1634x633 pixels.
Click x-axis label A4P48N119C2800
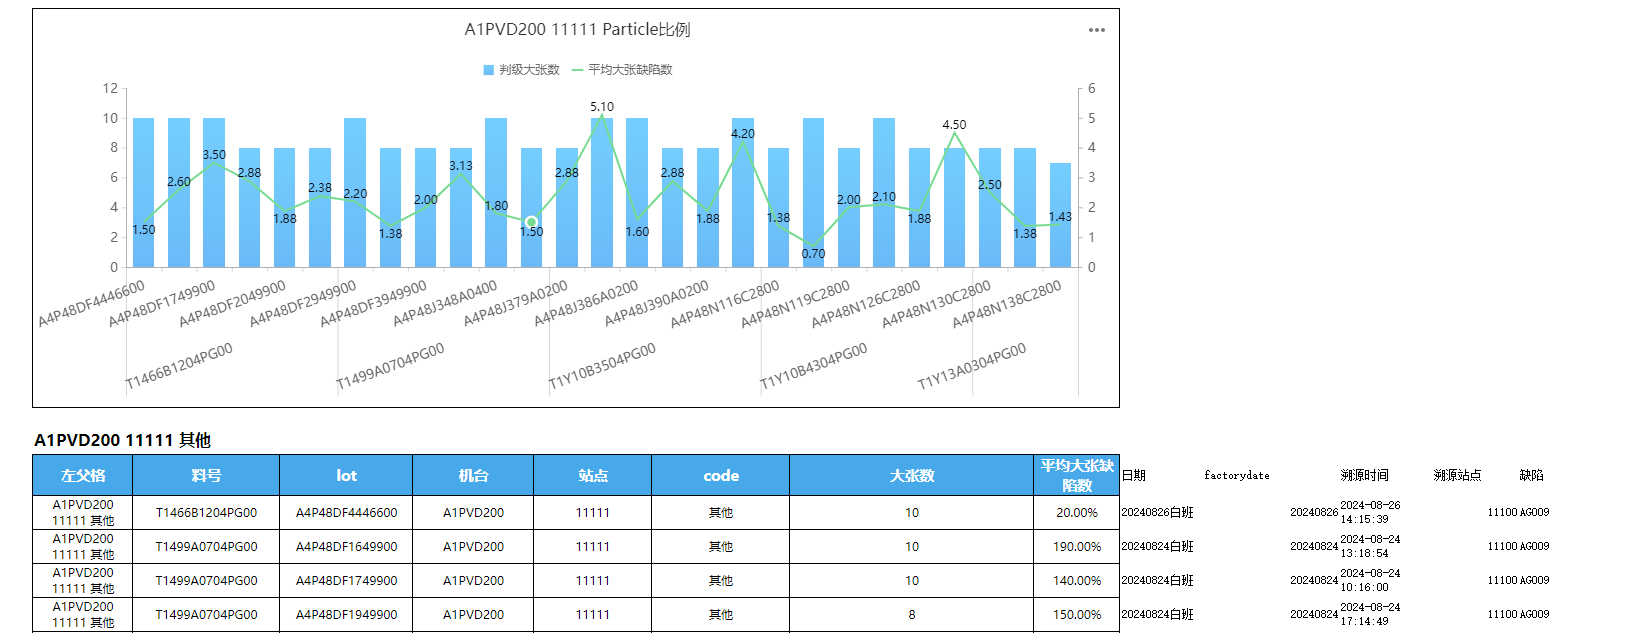pos(796,304)
